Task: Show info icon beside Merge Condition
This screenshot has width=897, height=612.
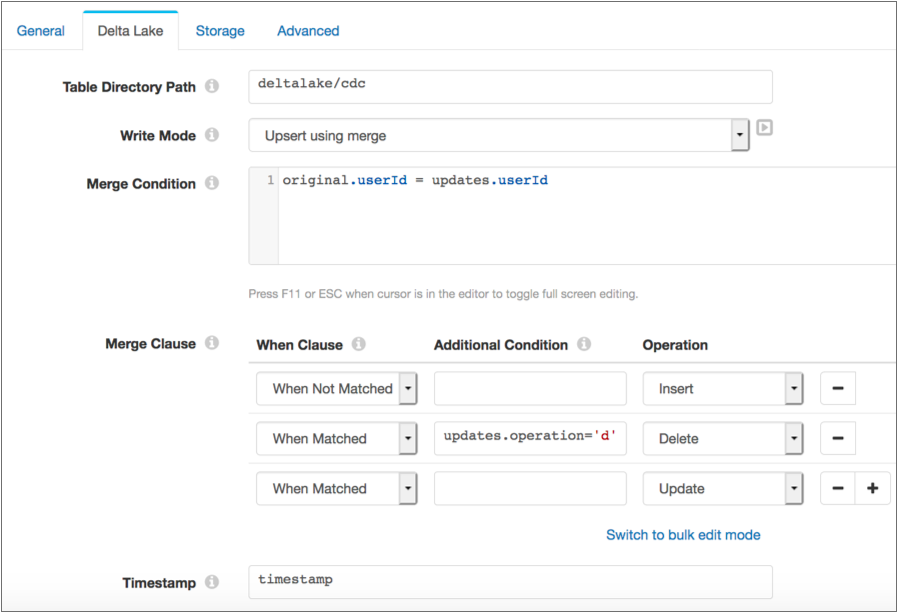Action: [x=212, y=182]
